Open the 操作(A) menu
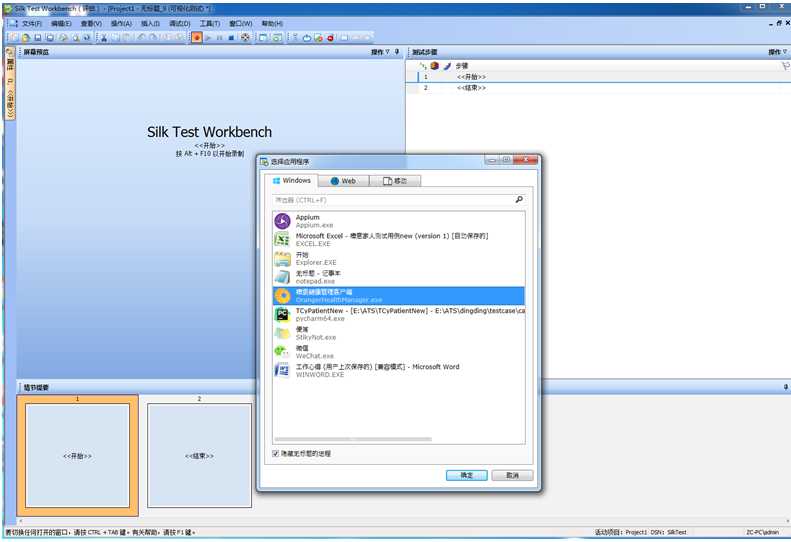Image resolution: width=791 pixels, height=542 pixels. coord(121,23)
